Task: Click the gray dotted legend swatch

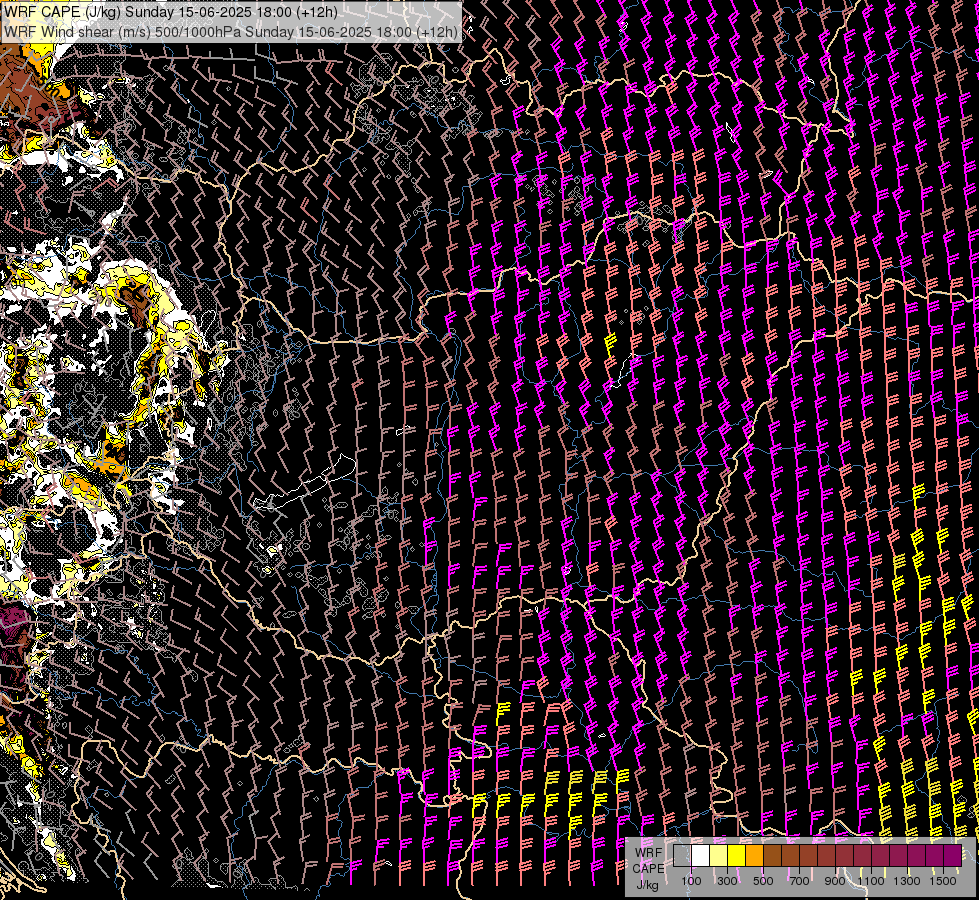Action: (x=682, y=856)
